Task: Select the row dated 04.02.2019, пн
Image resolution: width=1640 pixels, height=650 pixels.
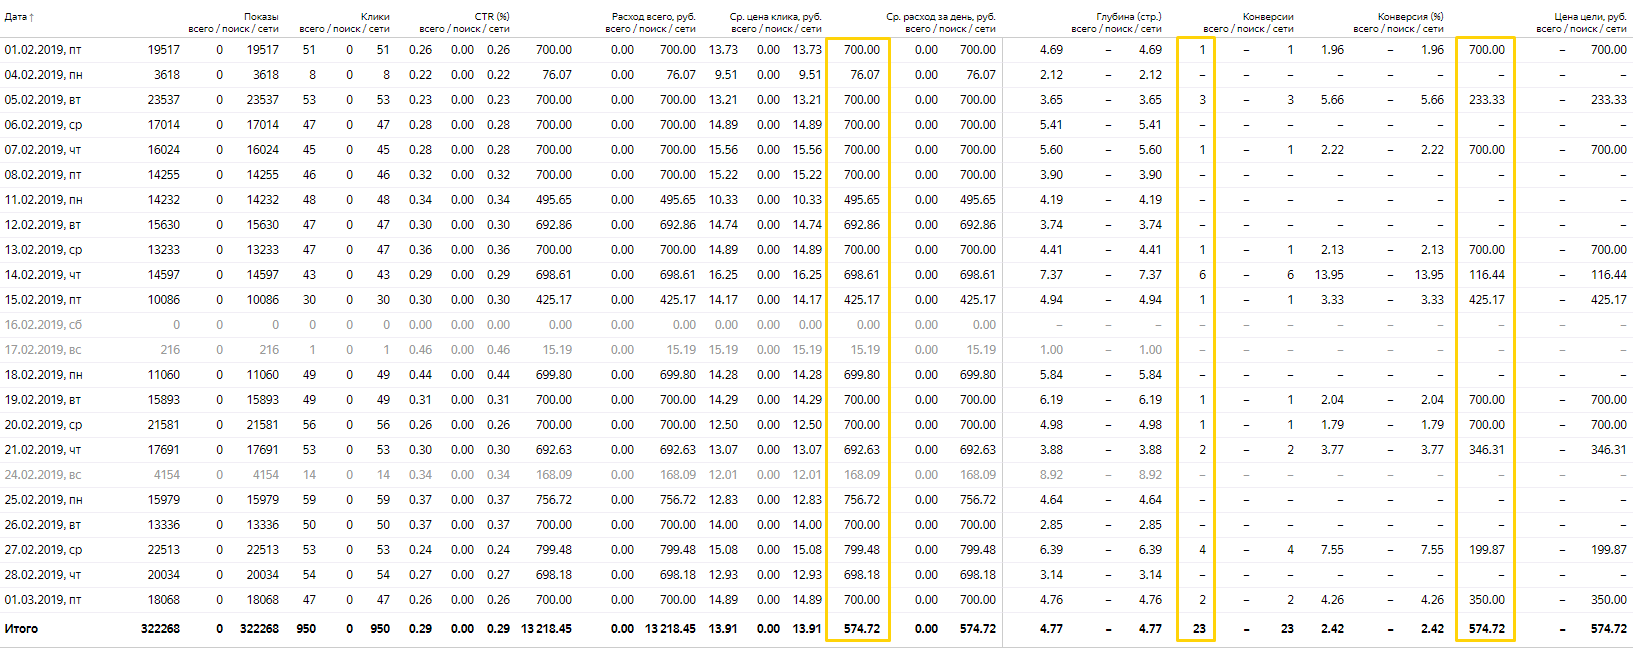Action: (x=815, y=75)
